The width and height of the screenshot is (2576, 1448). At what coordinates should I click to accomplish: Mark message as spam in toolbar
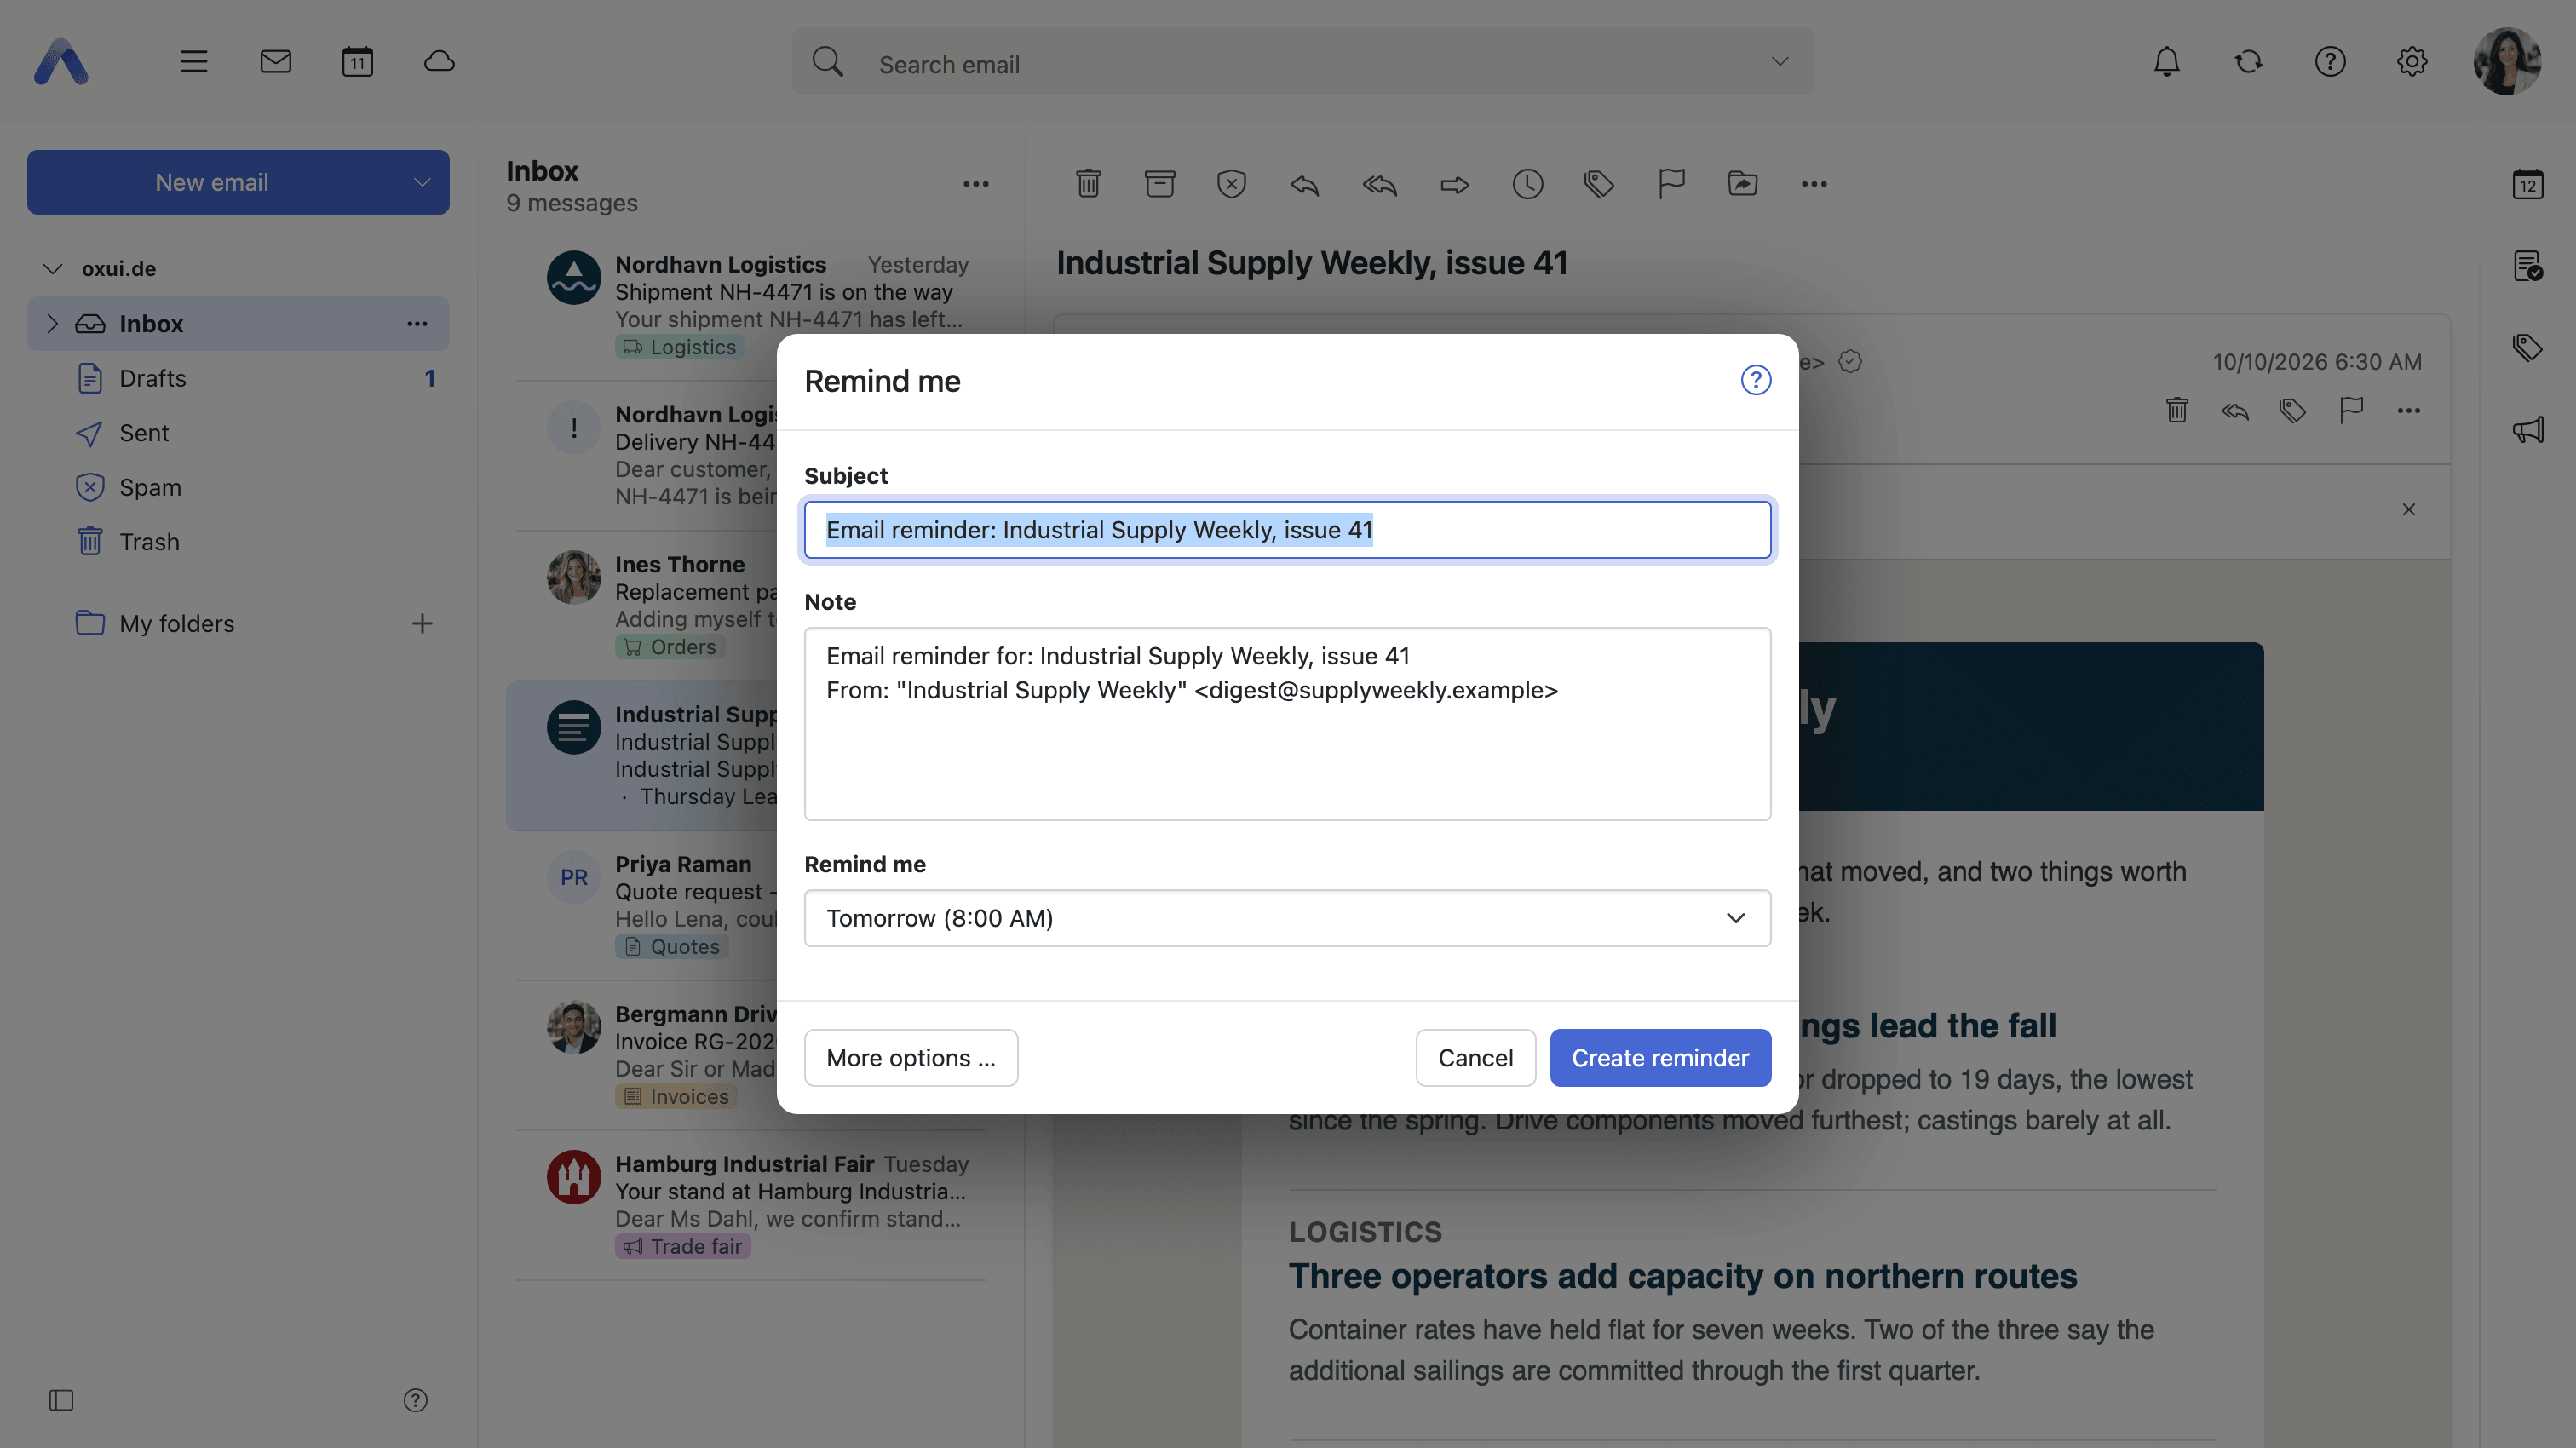[1231, 184]
